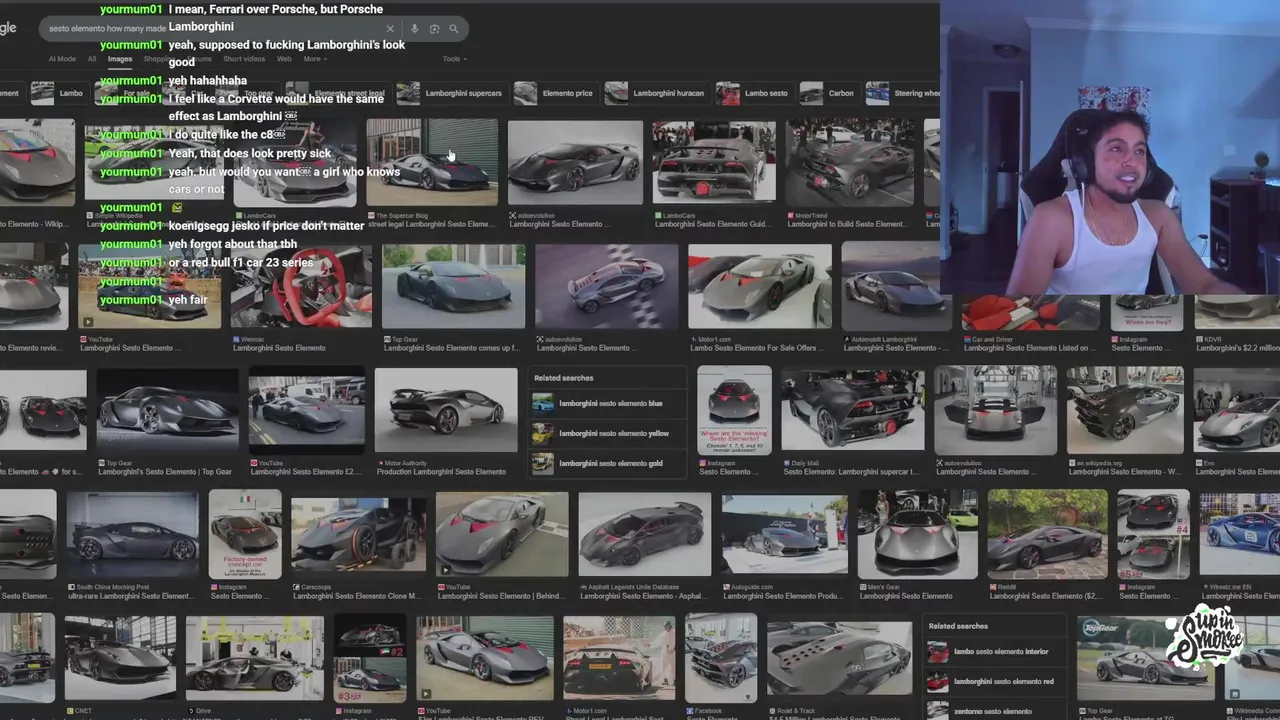The width and height of the screenshot is (1280, 720).
Task: Open the Motor1.com Sesto Elemento For Sale image
Action: 759,285
